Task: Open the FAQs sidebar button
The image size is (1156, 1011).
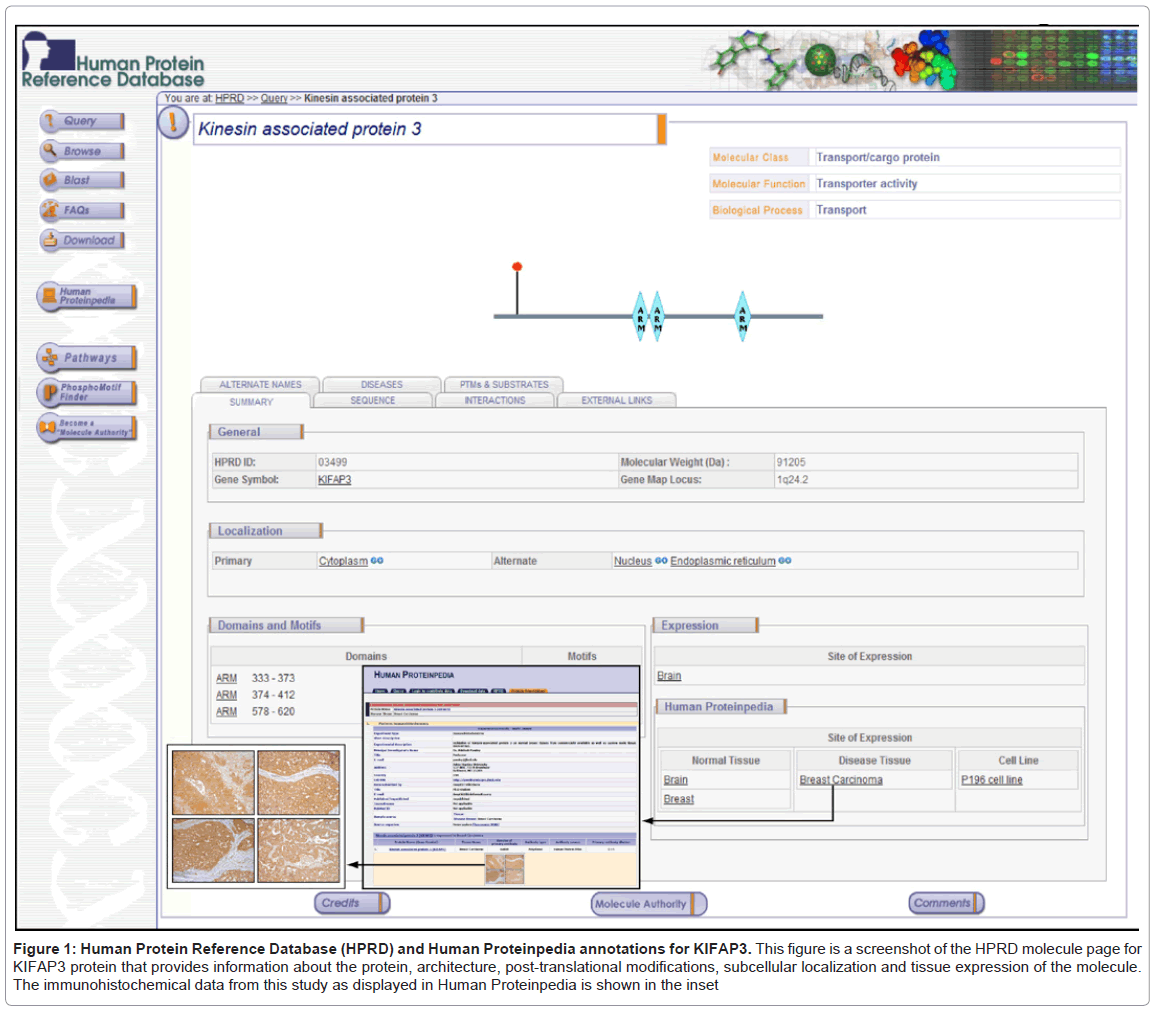Action: 83,211
